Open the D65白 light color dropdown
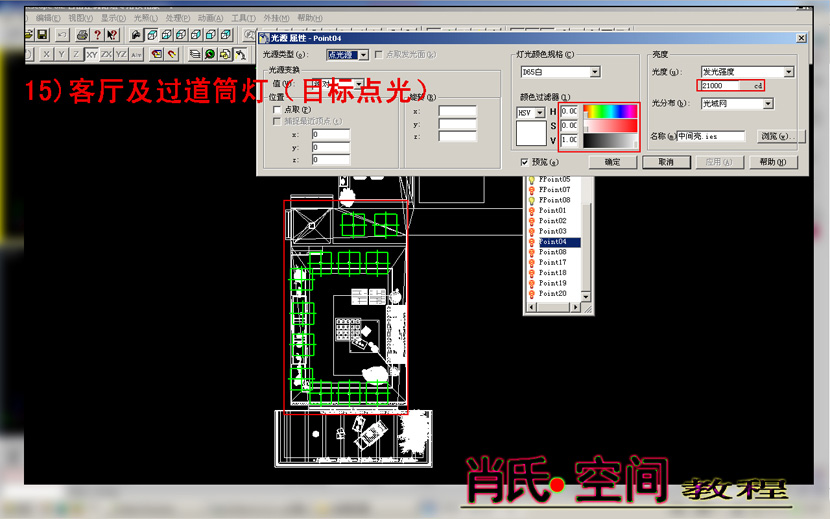This screenshot has width=830, height=519. click(560, 72)
